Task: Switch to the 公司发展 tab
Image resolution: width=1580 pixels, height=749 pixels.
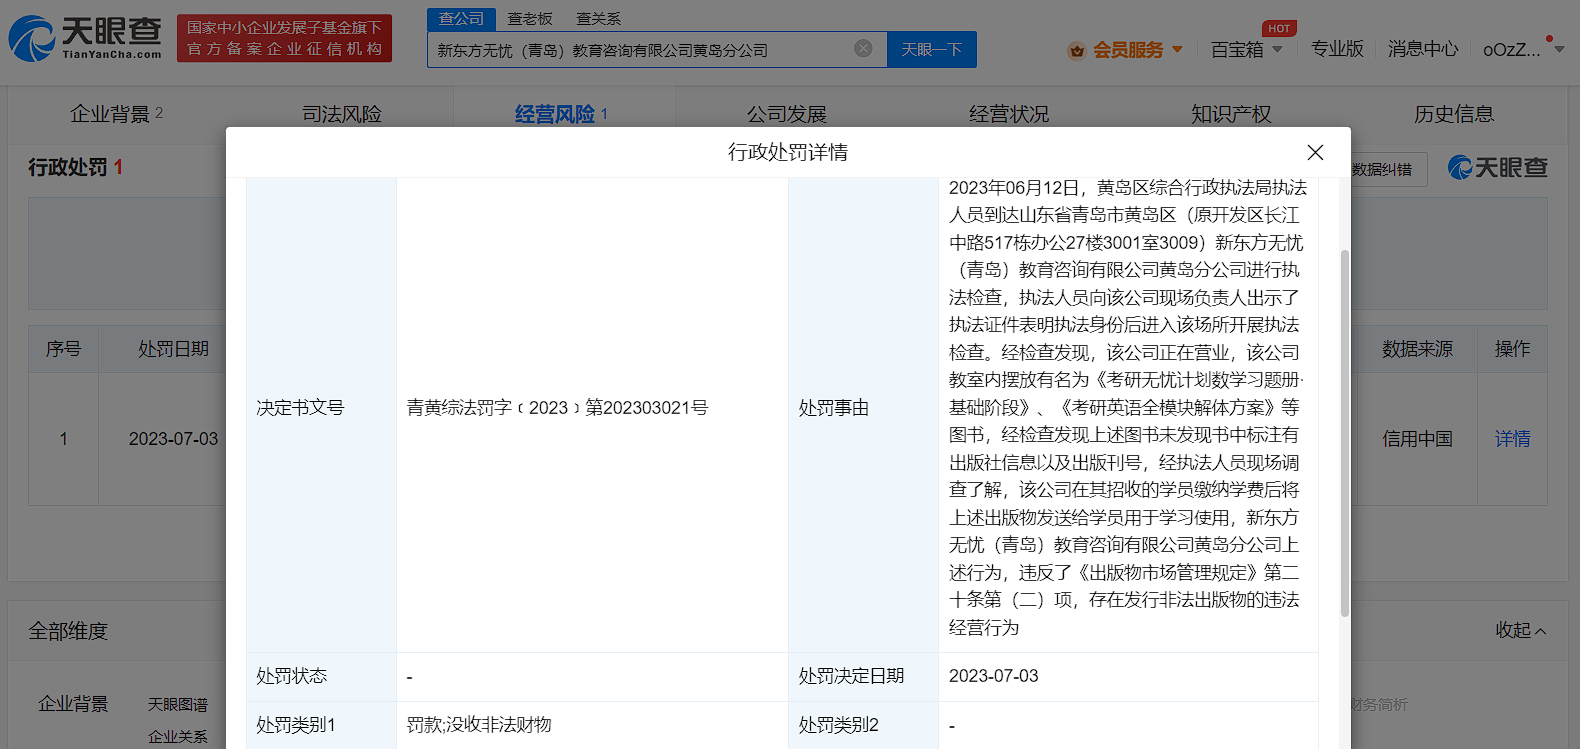Action: click(x=787, y=114)
